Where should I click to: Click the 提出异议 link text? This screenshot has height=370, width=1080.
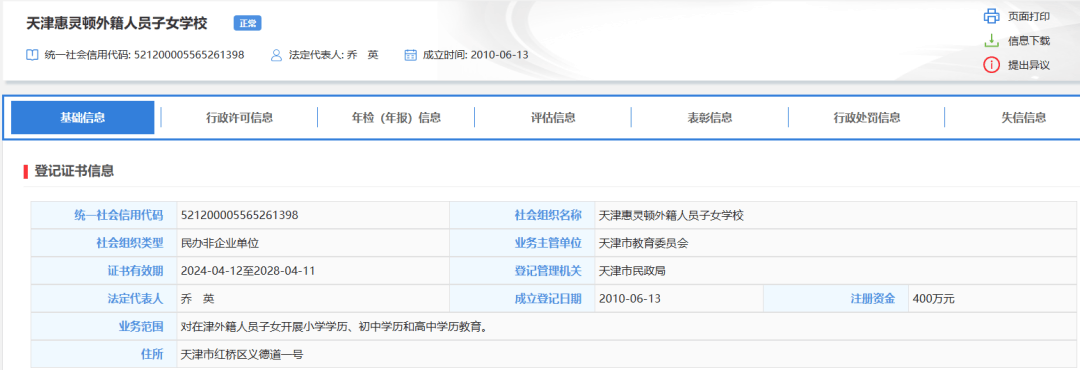(1028, 65)
